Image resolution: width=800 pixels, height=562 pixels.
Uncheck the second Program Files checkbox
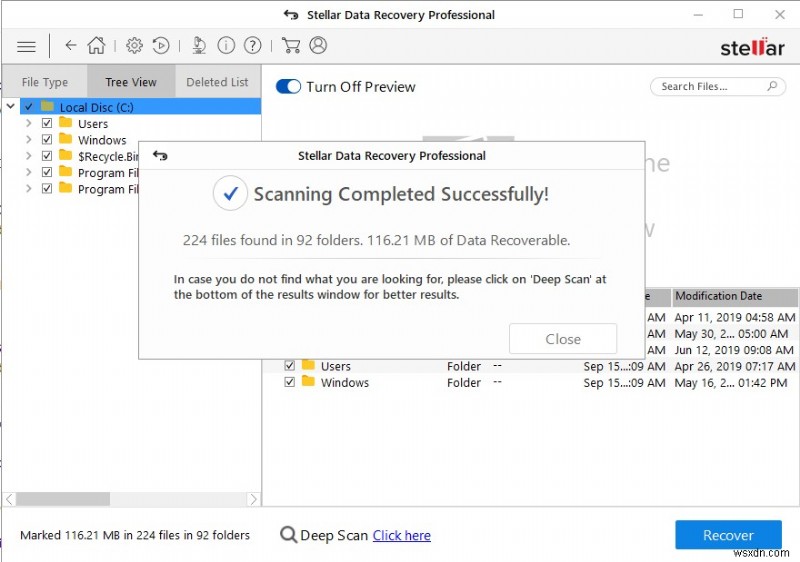click(46, 188)
